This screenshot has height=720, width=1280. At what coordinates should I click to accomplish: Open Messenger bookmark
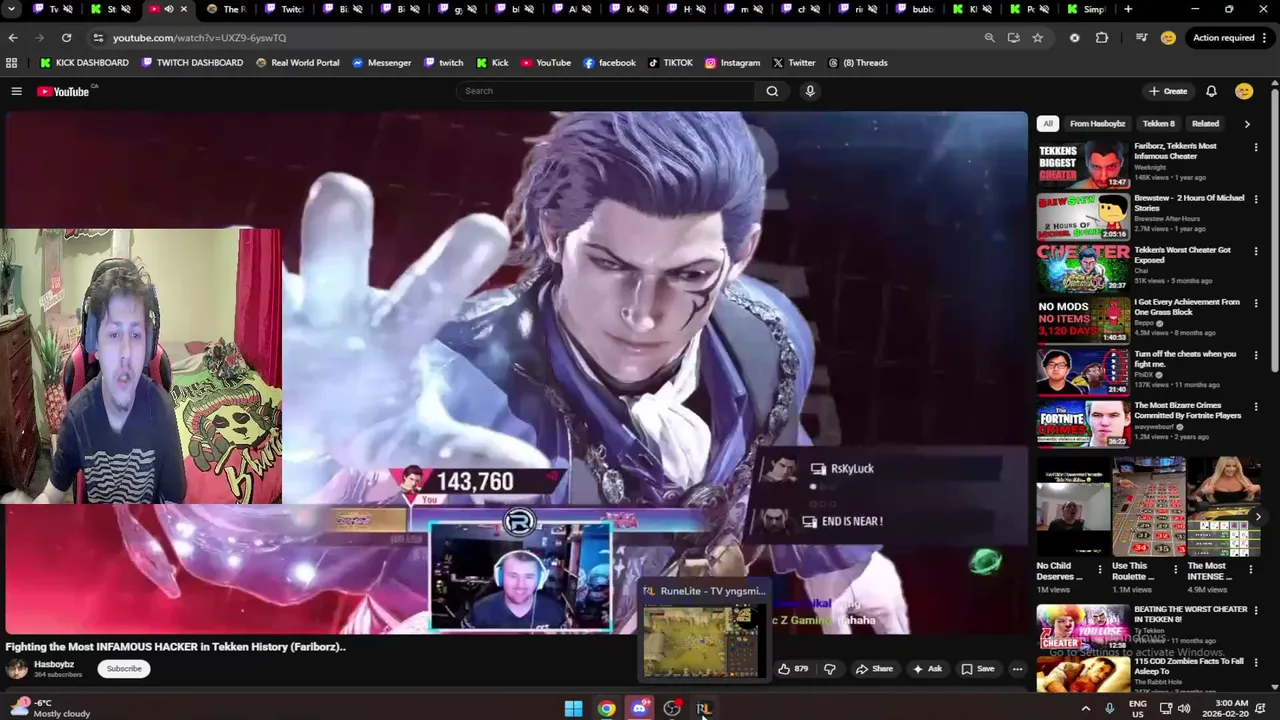coord(381,63)
